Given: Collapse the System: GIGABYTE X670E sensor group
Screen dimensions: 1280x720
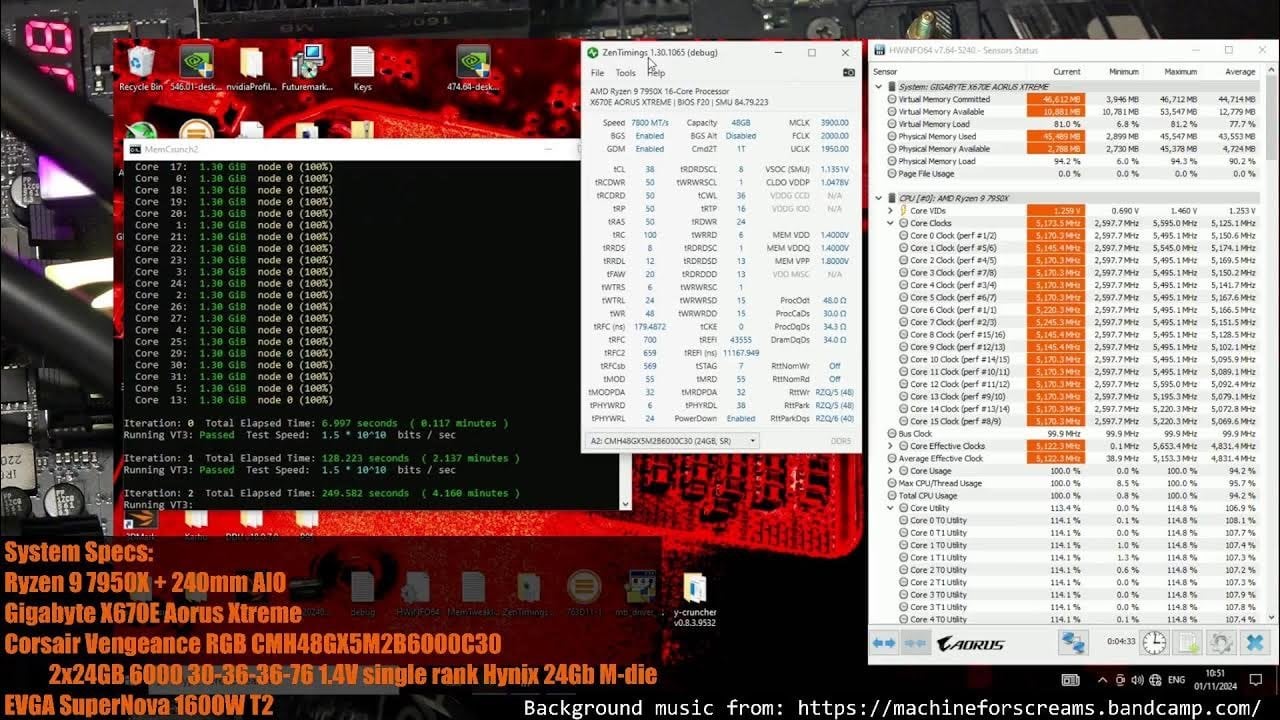Looking at the screenshot, I should (879, 87).
